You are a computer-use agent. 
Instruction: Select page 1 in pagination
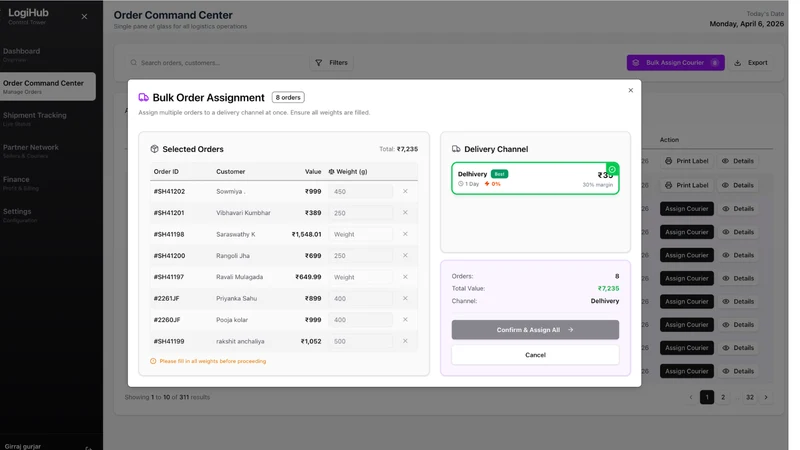pyautogui.click(x=707, y=397)
